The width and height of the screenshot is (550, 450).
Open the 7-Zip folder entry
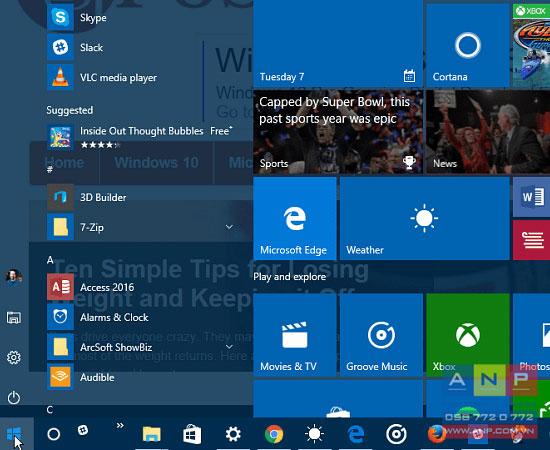click(140, 227)
